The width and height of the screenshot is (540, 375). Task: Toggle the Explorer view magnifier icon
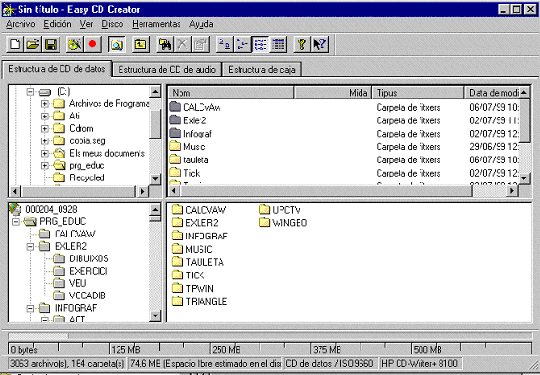pos(116,44)
